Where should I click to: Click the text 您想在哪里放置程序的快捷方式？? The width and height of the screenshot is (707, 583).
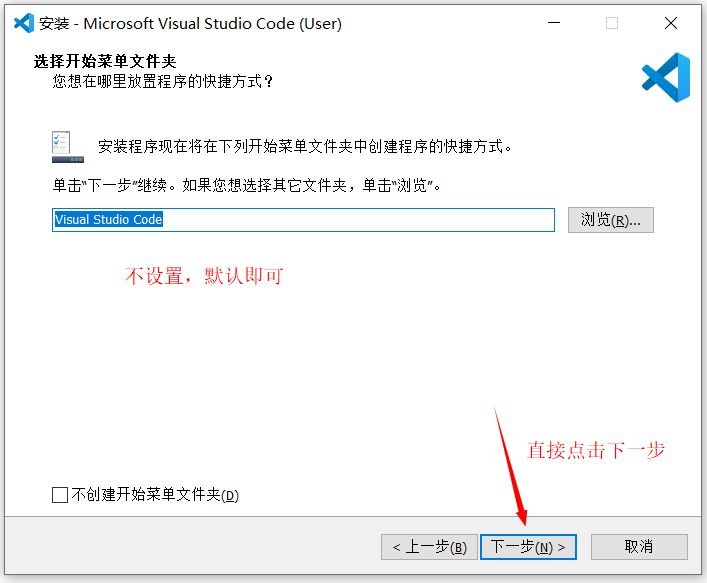(163, 81)
